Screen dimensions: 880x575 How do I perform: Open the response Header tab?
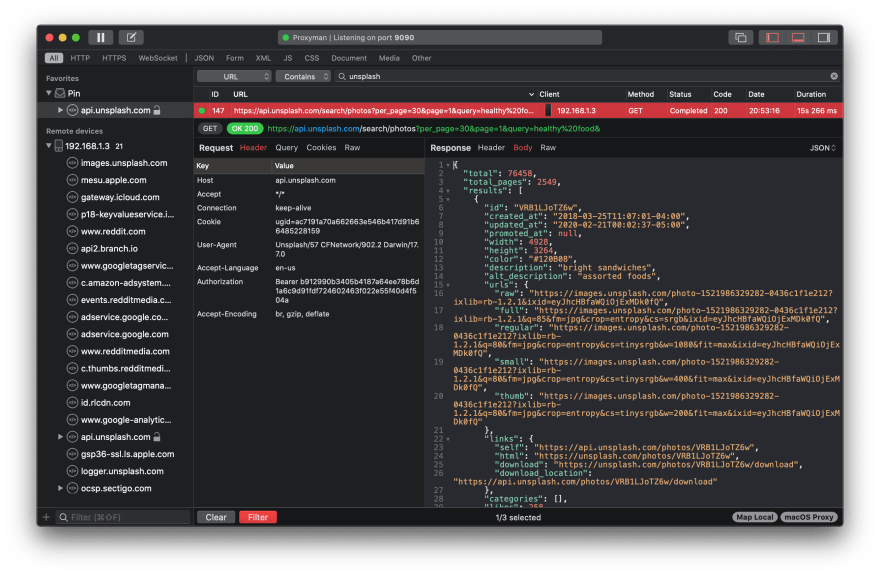[x=491, y=148]
